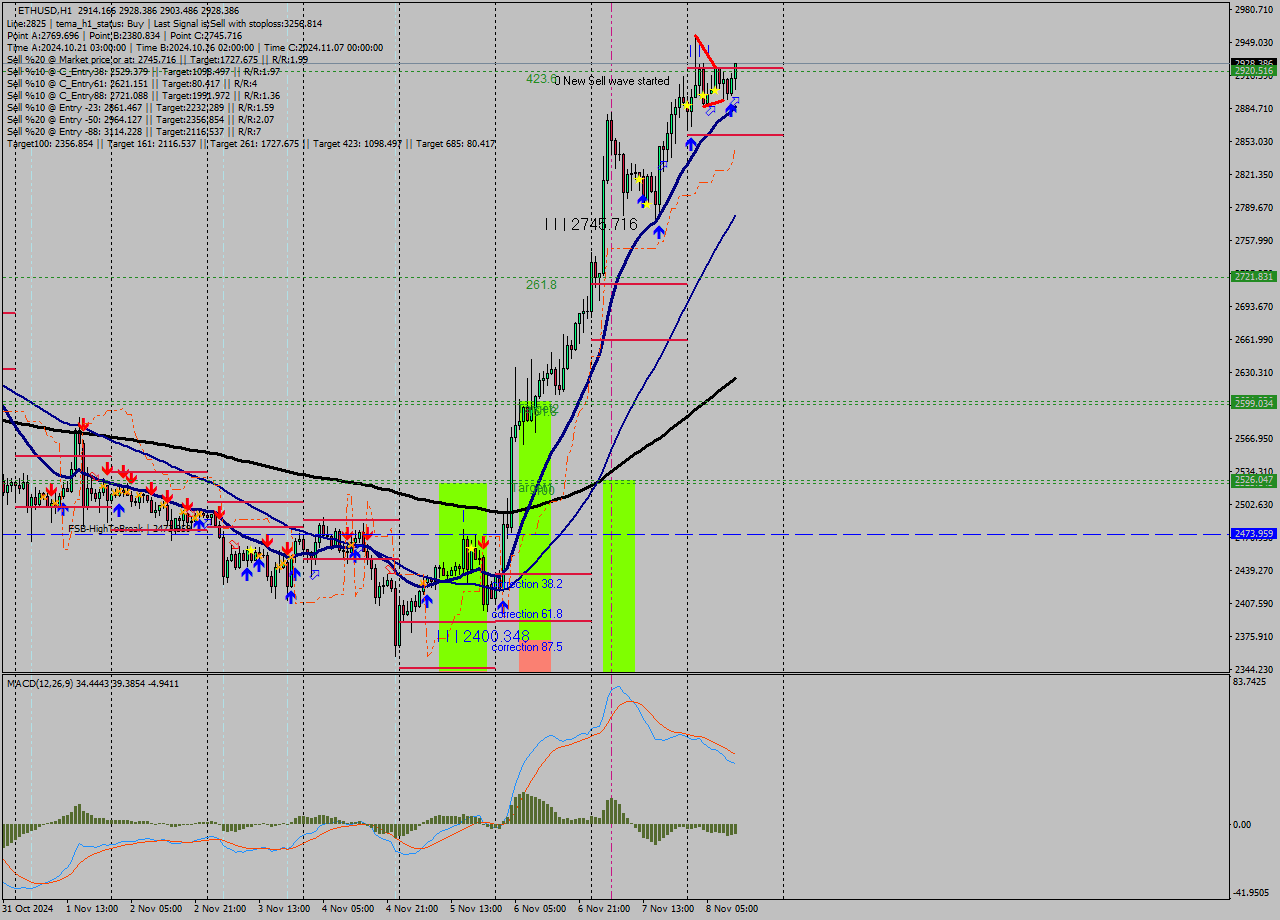Click the 2853.030 price axis value
The height and width of the screenshot is (920, 1280).
click(x=1254, y=141)
